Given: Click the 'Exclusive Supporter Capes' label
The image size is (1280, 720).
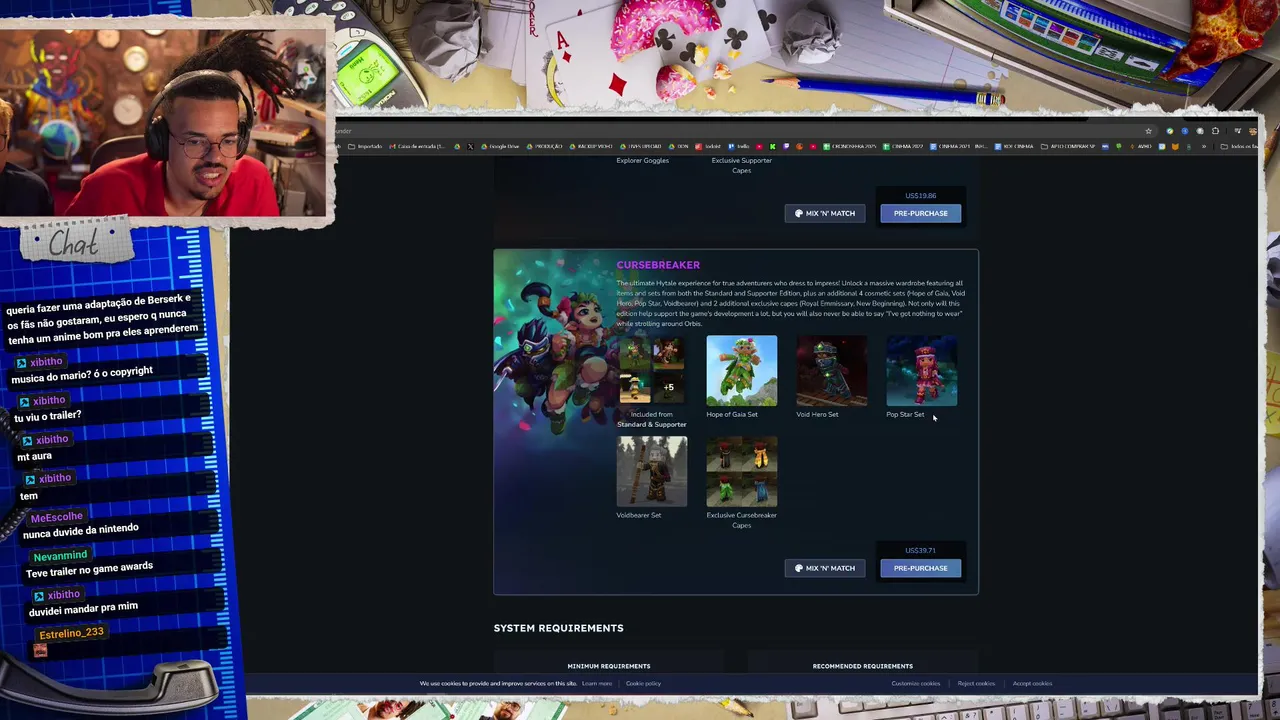Looking at the screenshot, I should click(x=741, y=165).
